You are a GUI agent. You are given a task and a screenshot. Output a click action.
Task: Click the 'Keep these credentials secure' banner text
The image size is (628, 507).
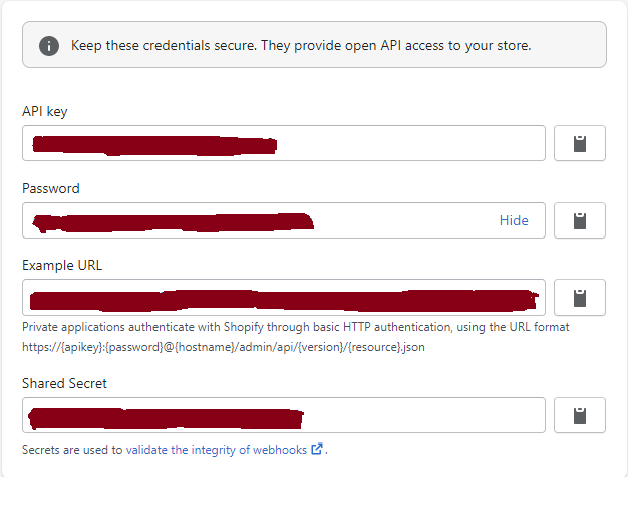300,46
